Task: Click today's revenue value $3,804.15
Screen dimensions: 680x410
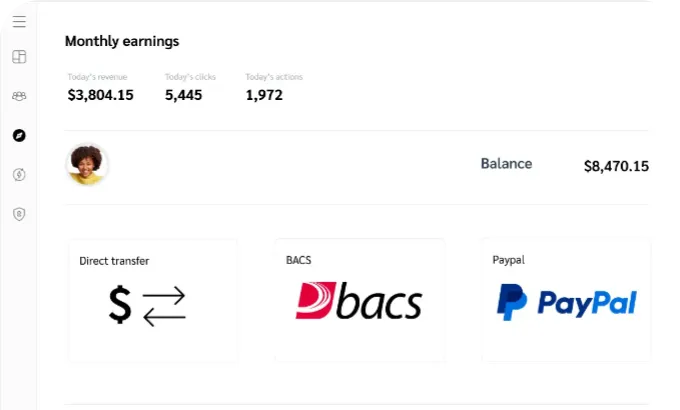Action: 100,95
